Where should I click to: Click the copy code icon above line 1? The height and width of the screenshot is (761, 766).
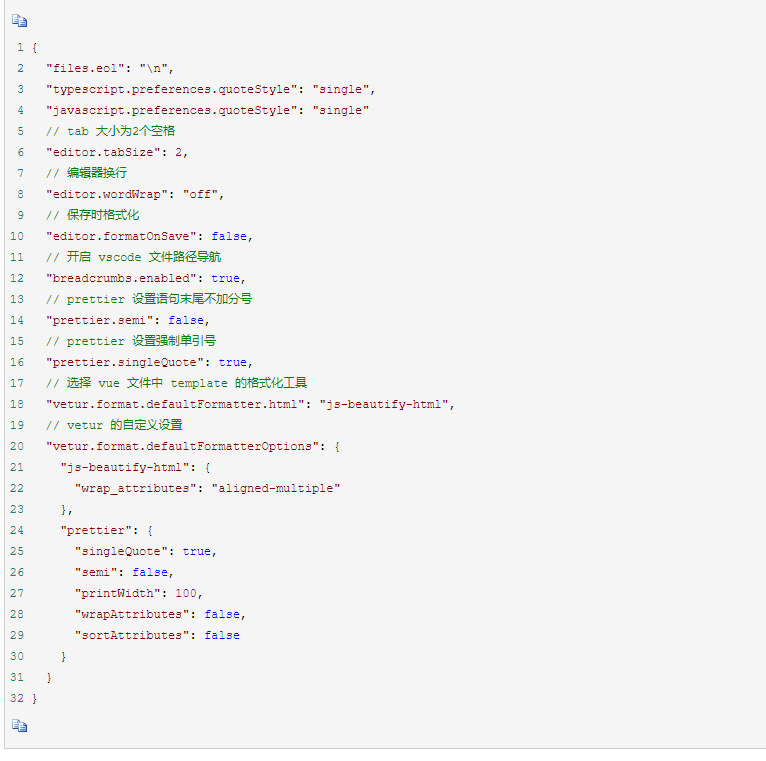[x=20, y=21]
